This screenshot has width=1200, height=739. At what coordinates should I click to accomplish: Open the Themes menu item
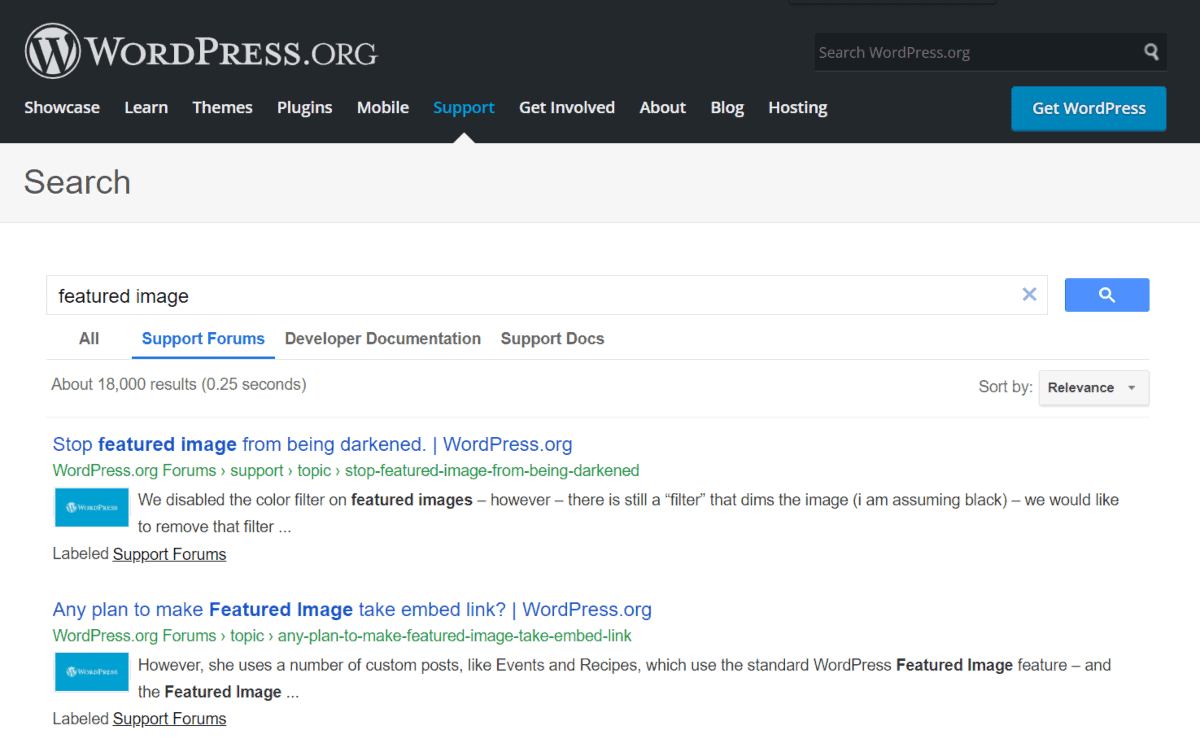point(222,108)
